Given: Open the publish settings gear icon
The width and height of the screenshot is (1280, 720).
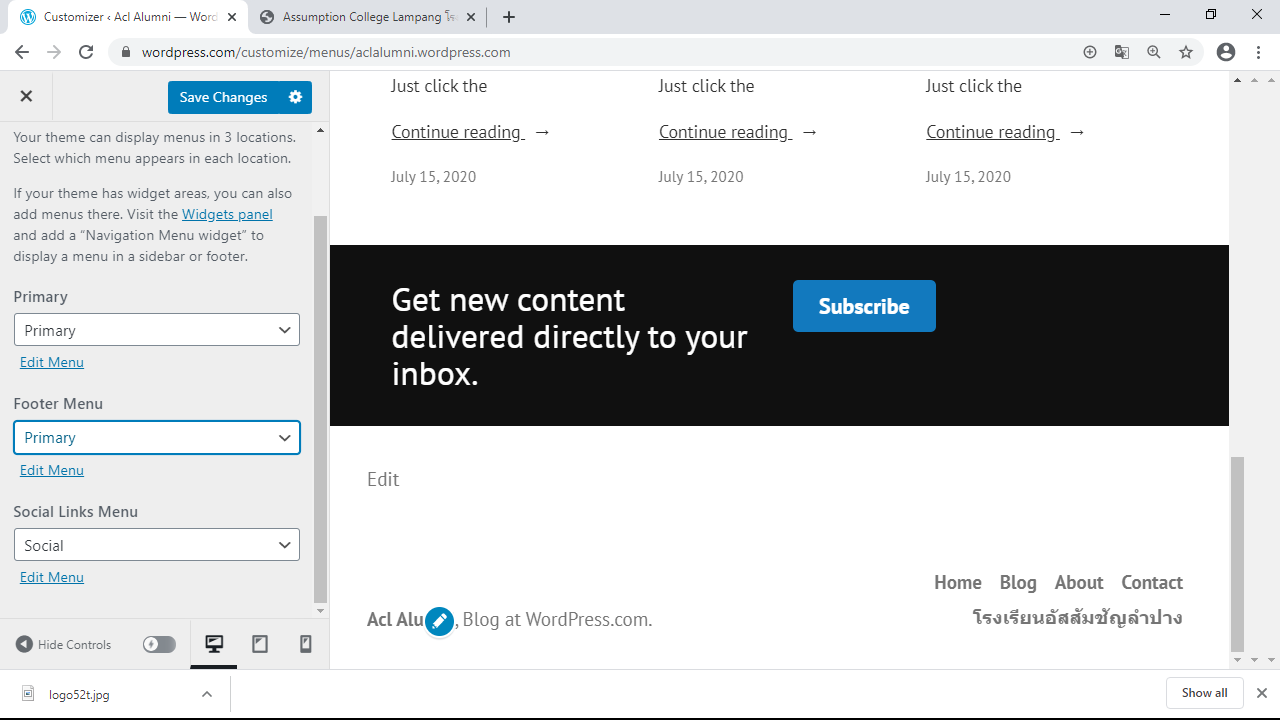Looking at the screenshot, I should [x=295, y=97].
